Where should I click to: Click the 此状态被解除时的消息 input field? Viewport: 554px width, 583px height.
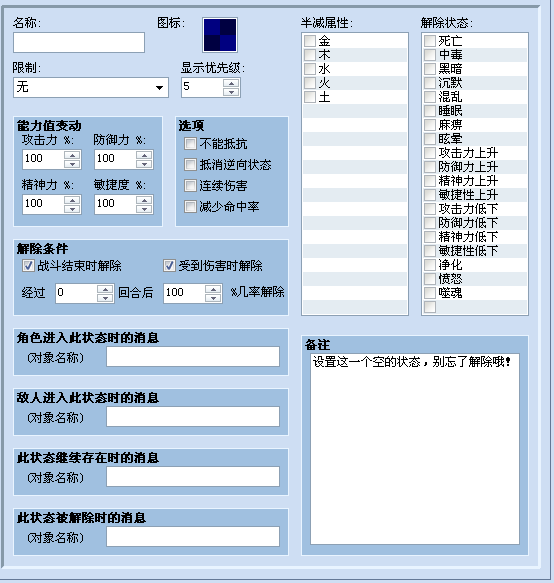[x=193, y=537]
